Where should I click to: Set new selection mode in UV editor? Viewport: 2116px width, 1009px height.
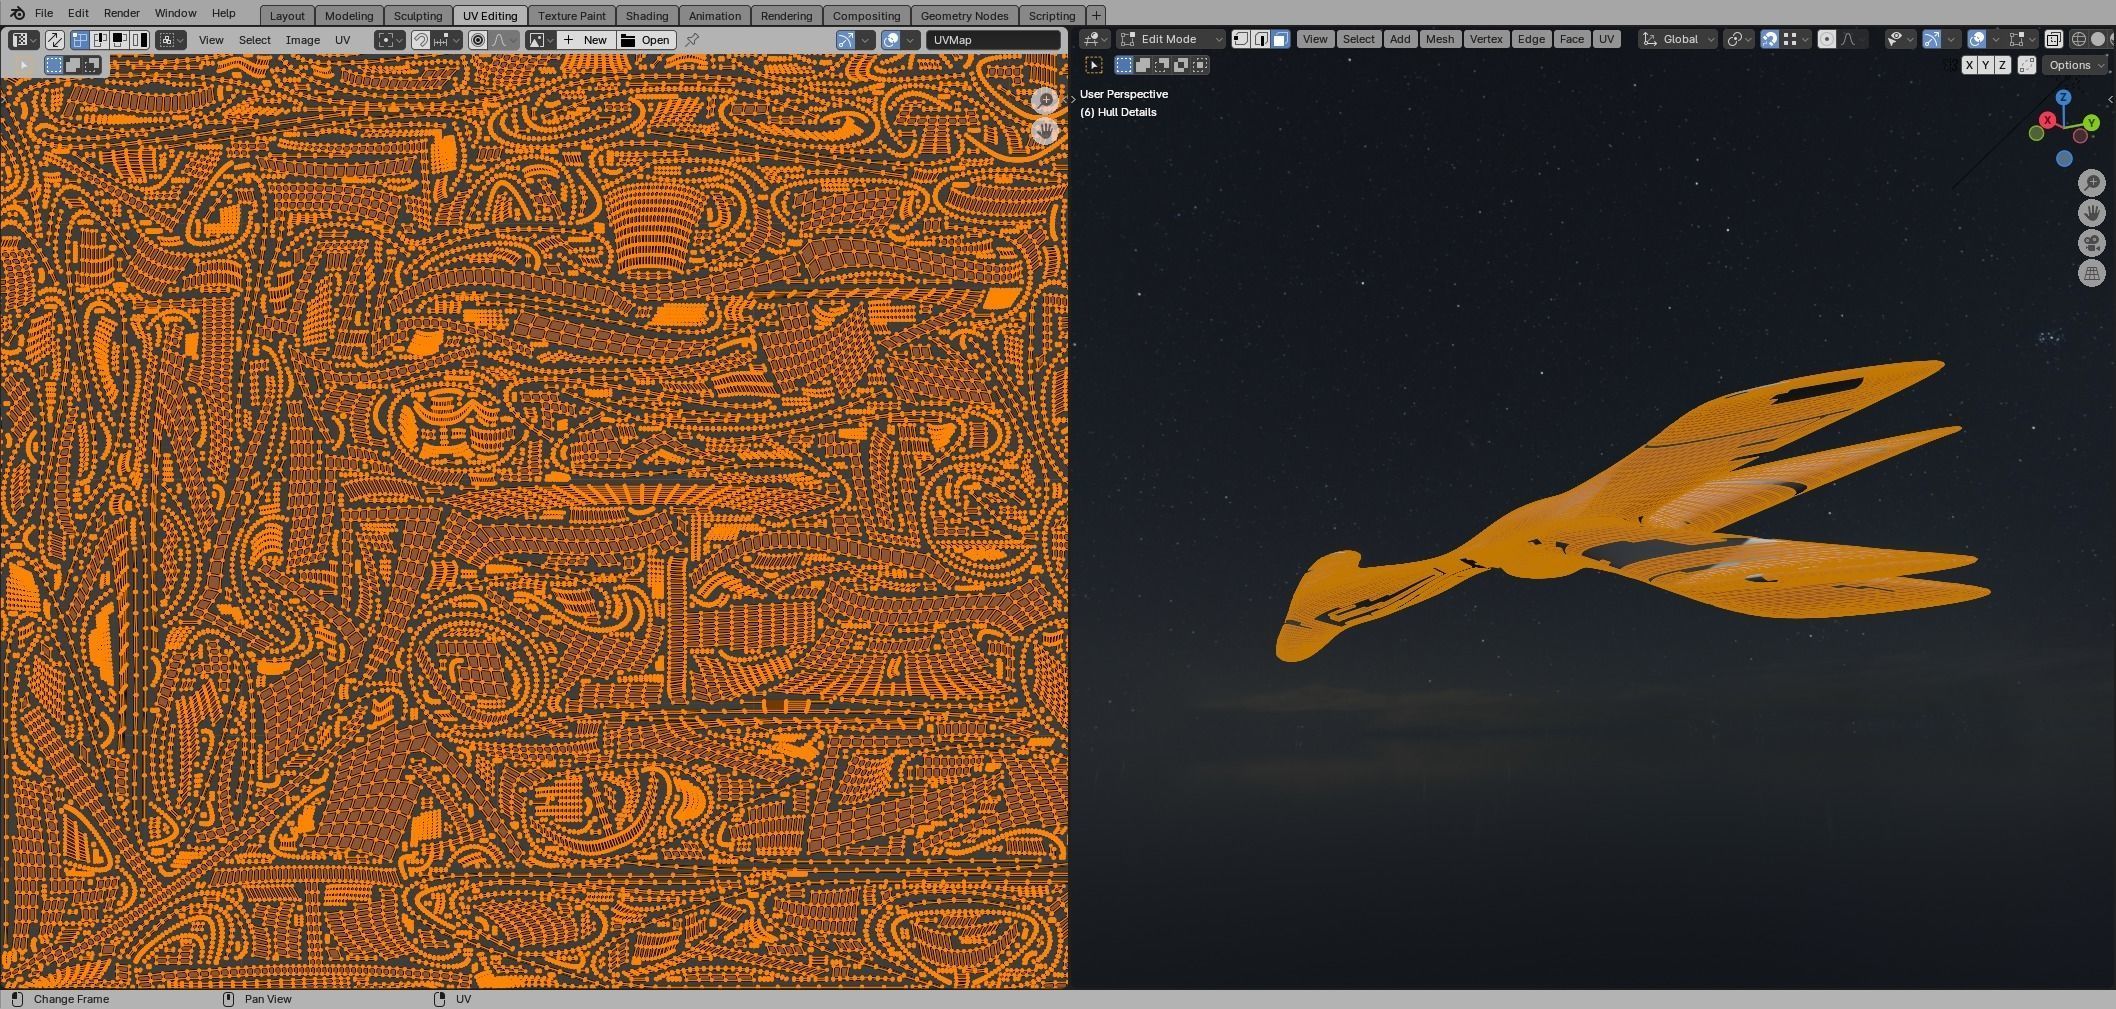tap(54, 65)
